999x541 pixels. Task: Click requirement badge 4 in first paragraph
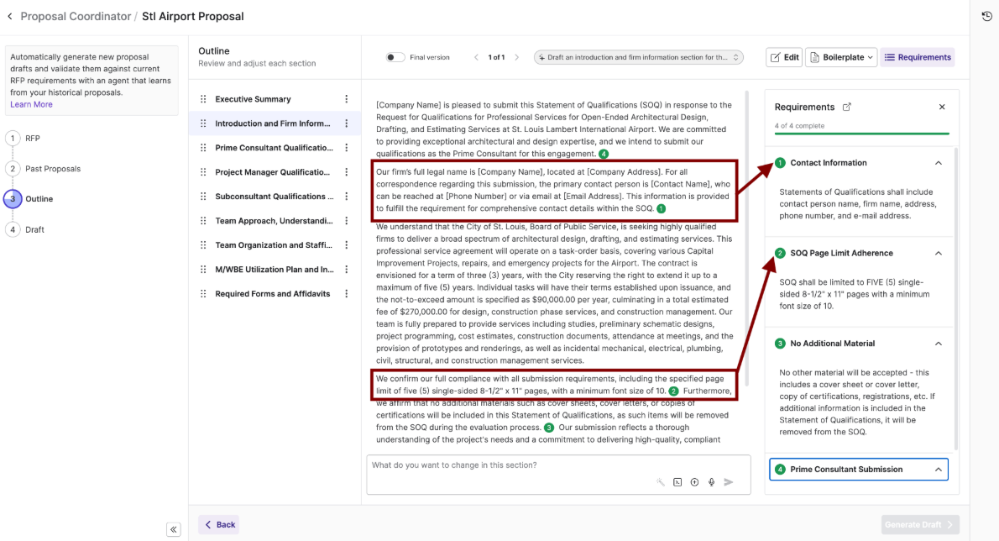pos(603,154)
